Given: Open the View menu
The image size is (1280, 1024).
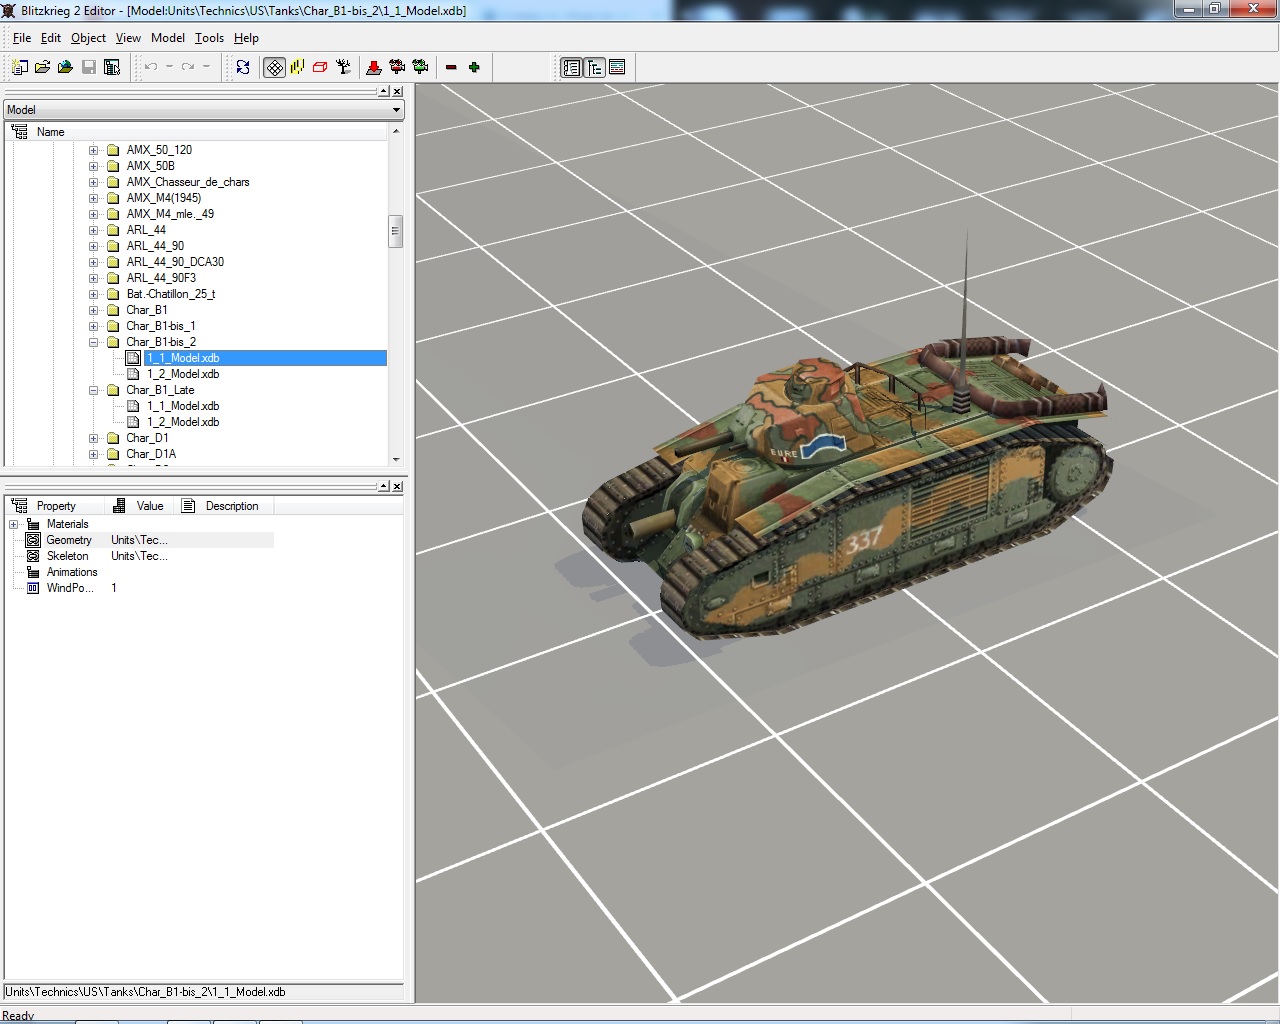Looking at the screenshot, I should click(128, 38).
